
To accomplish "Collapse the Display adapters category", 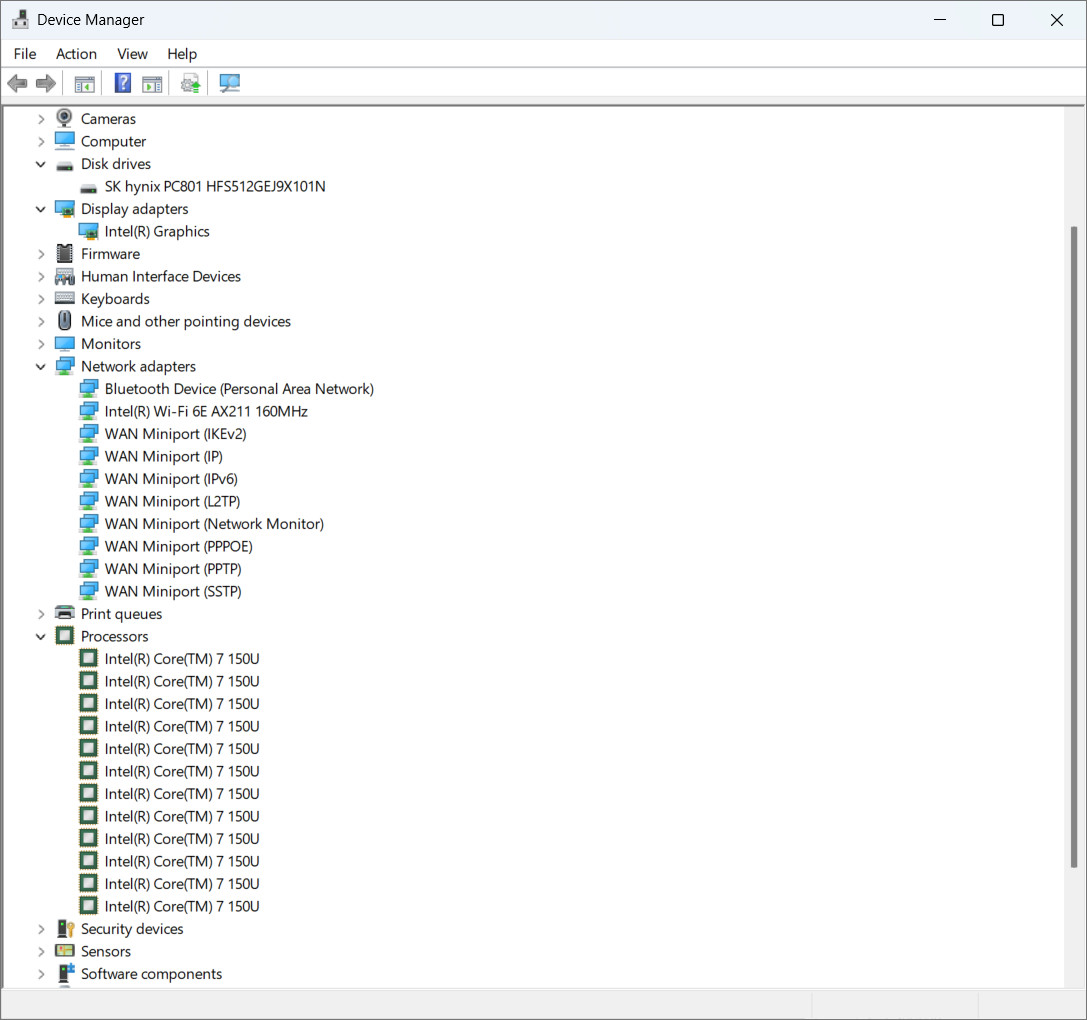I will (41, 209).
